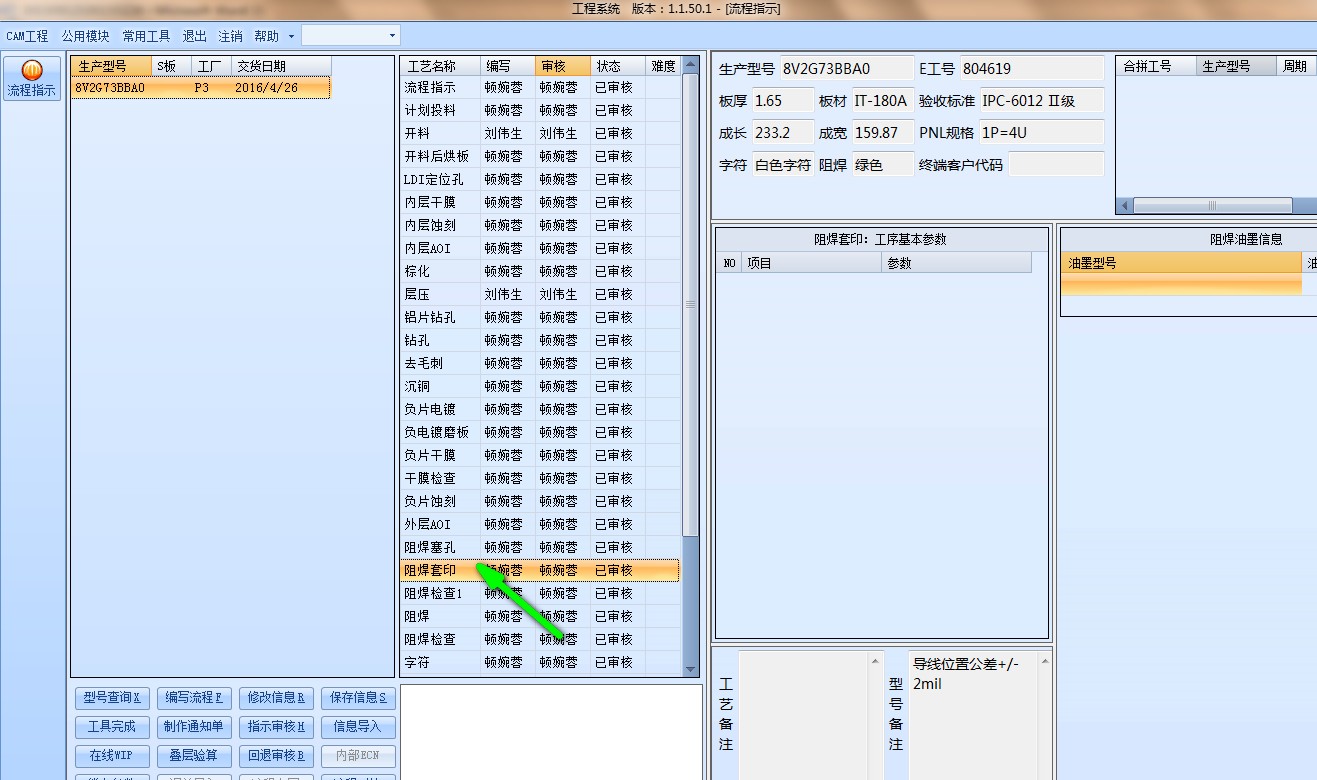
Task: Click the E工号 field showing 804619
Action: click(x=1032, y=69)
